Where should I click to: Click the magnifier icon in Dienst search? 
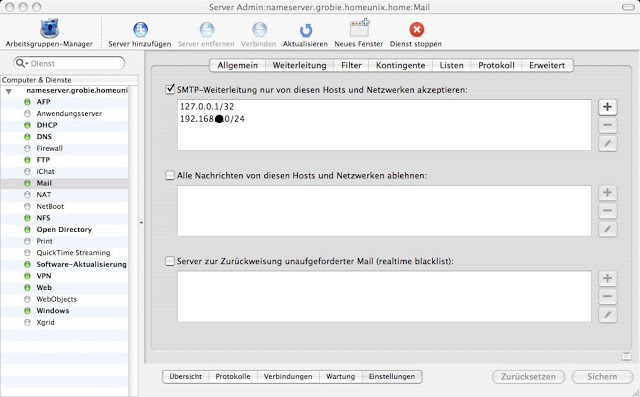[x=21, y=63]
